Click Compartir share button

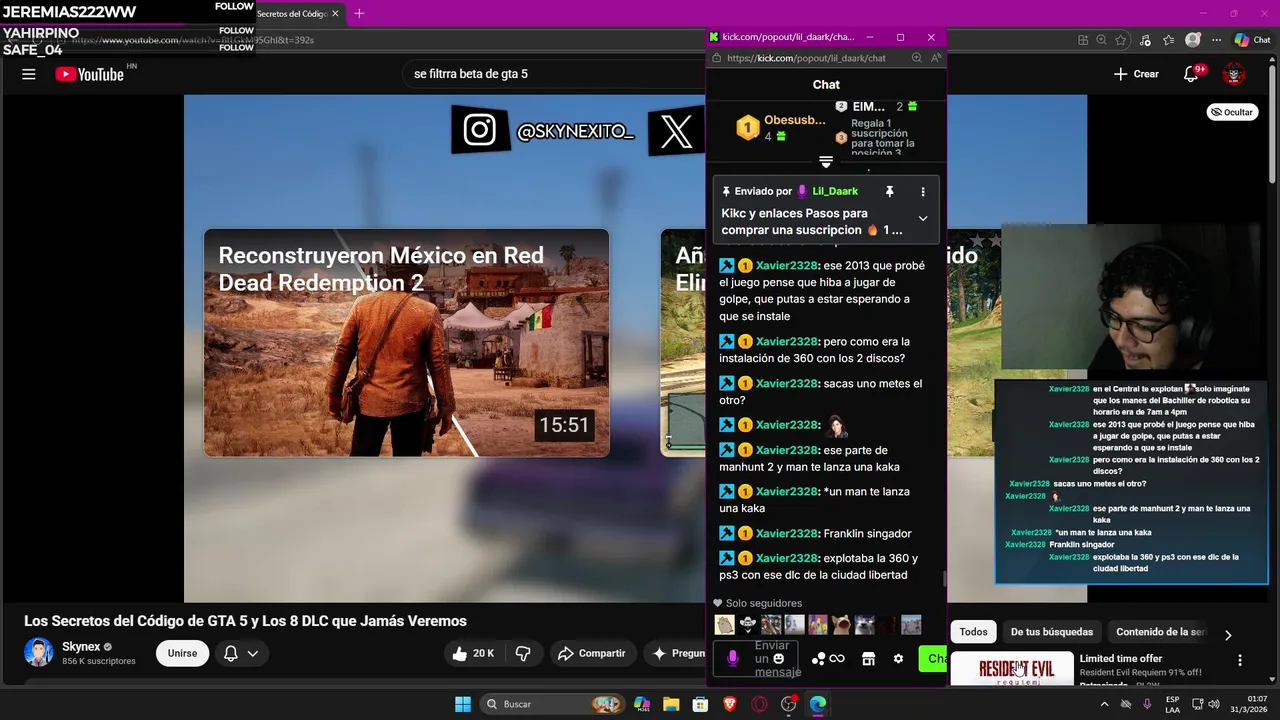(x=591, y=653)
